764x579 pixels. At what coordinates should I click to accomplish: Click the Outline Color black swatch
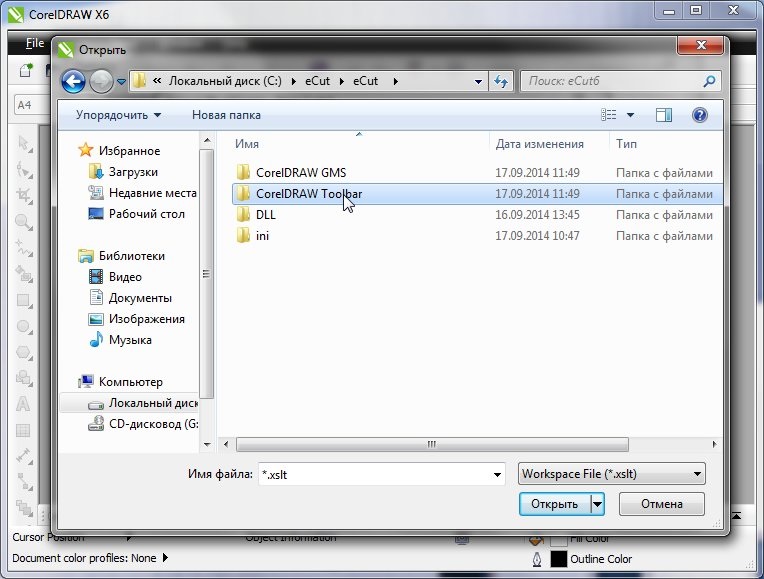(x=559, y=559)
